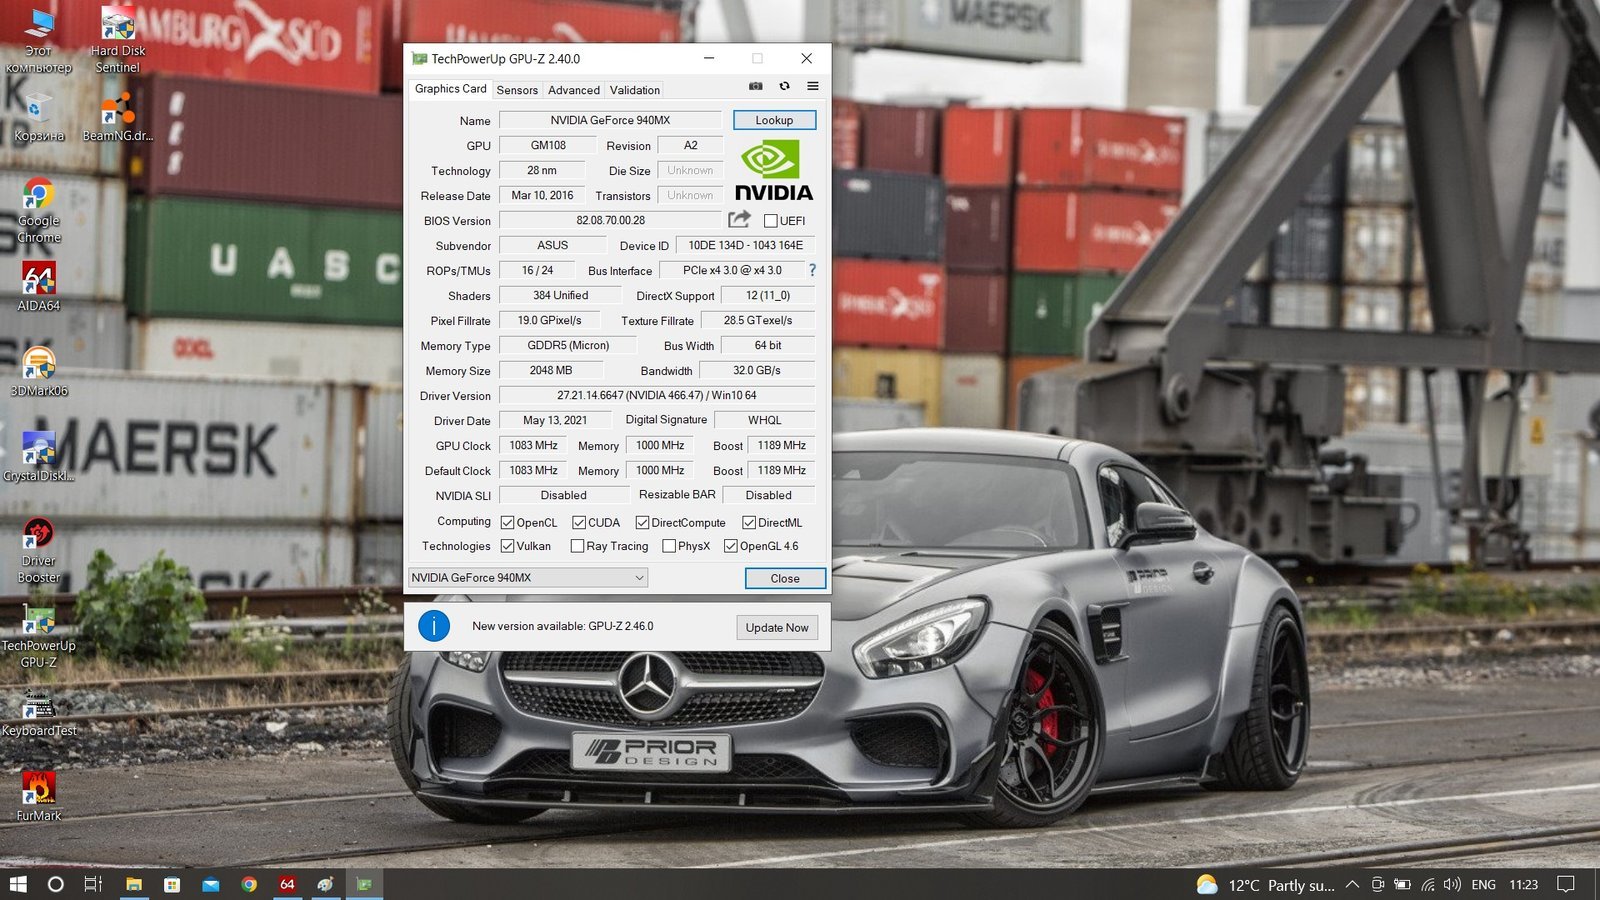
Task: Switch to the Sensors tab
Action: point(517,90)
